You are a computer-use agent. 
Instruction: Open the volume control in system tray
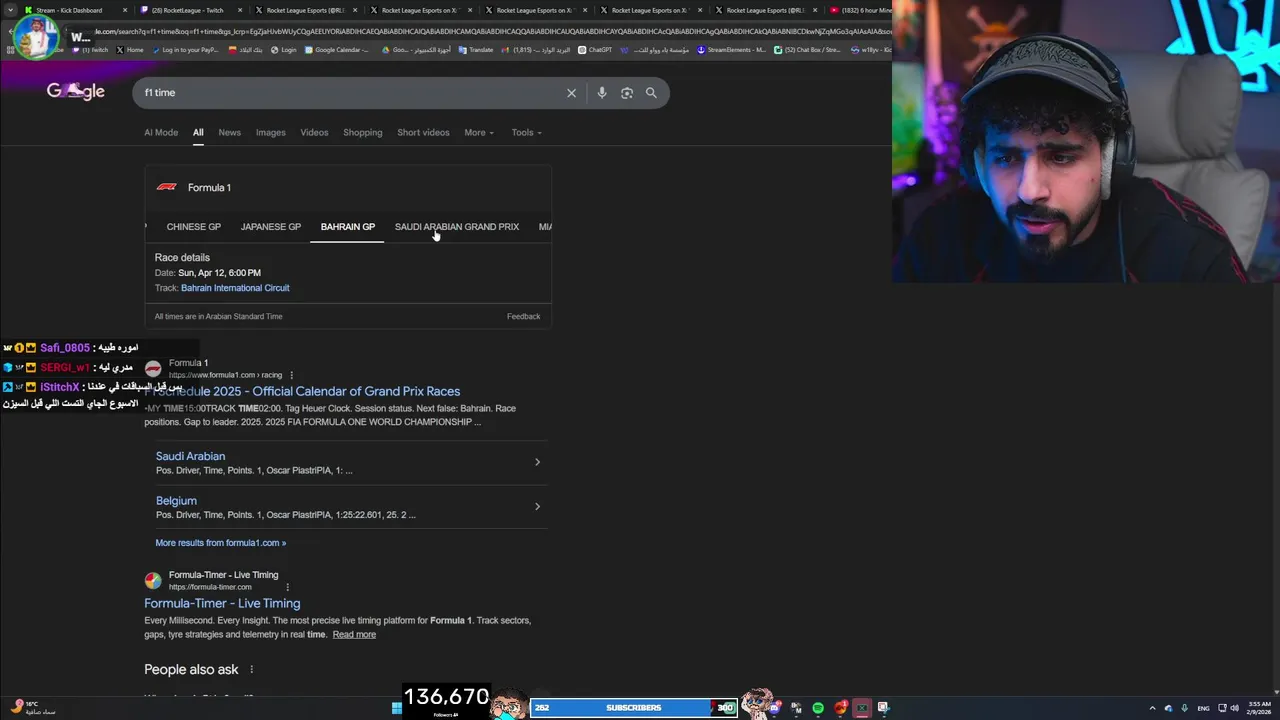point(1234,708)
